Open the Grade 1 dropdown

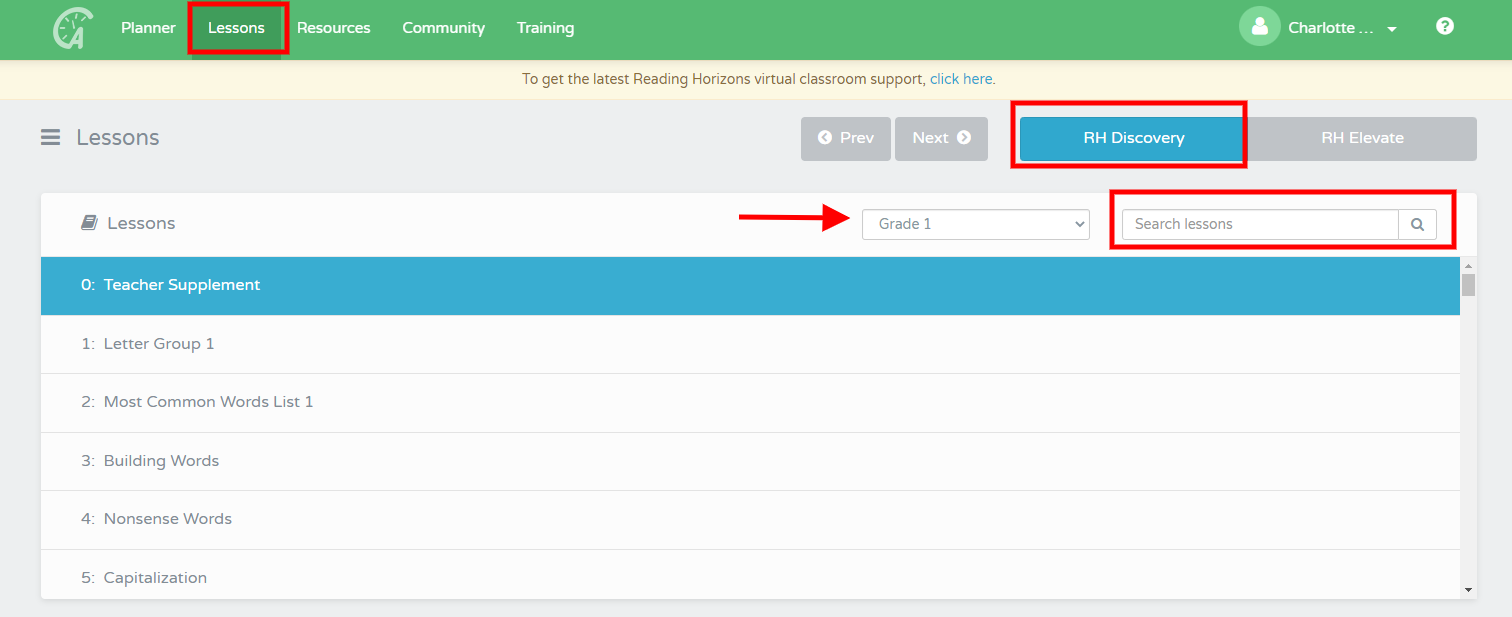point(975,224)
